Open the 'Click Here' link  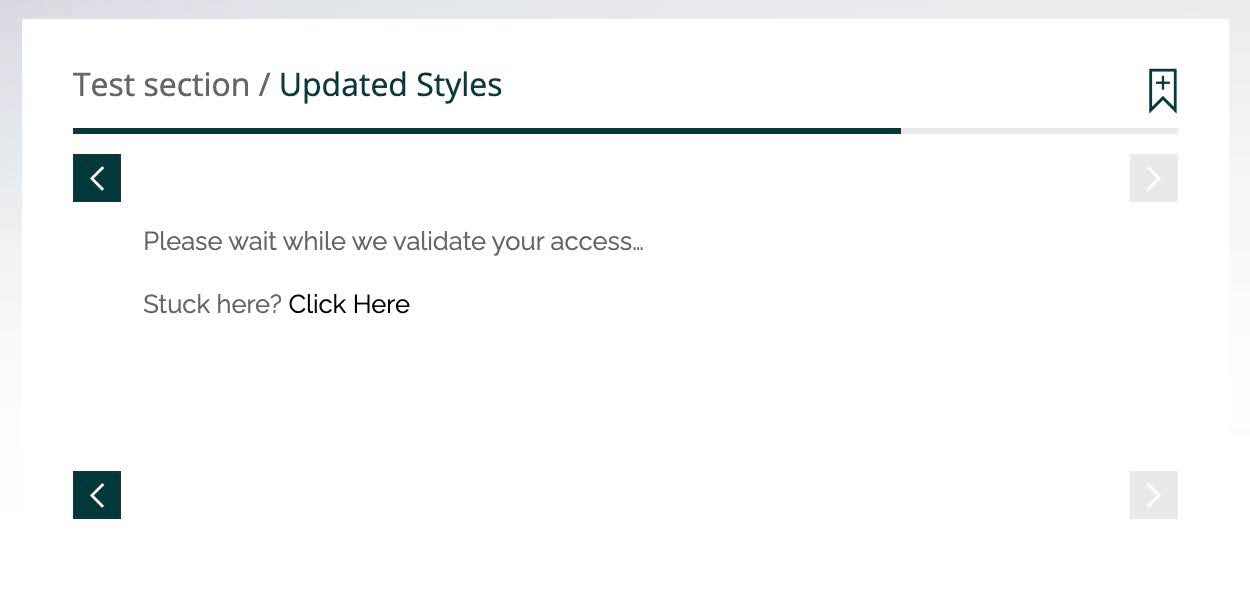click(x=349, y=304)
